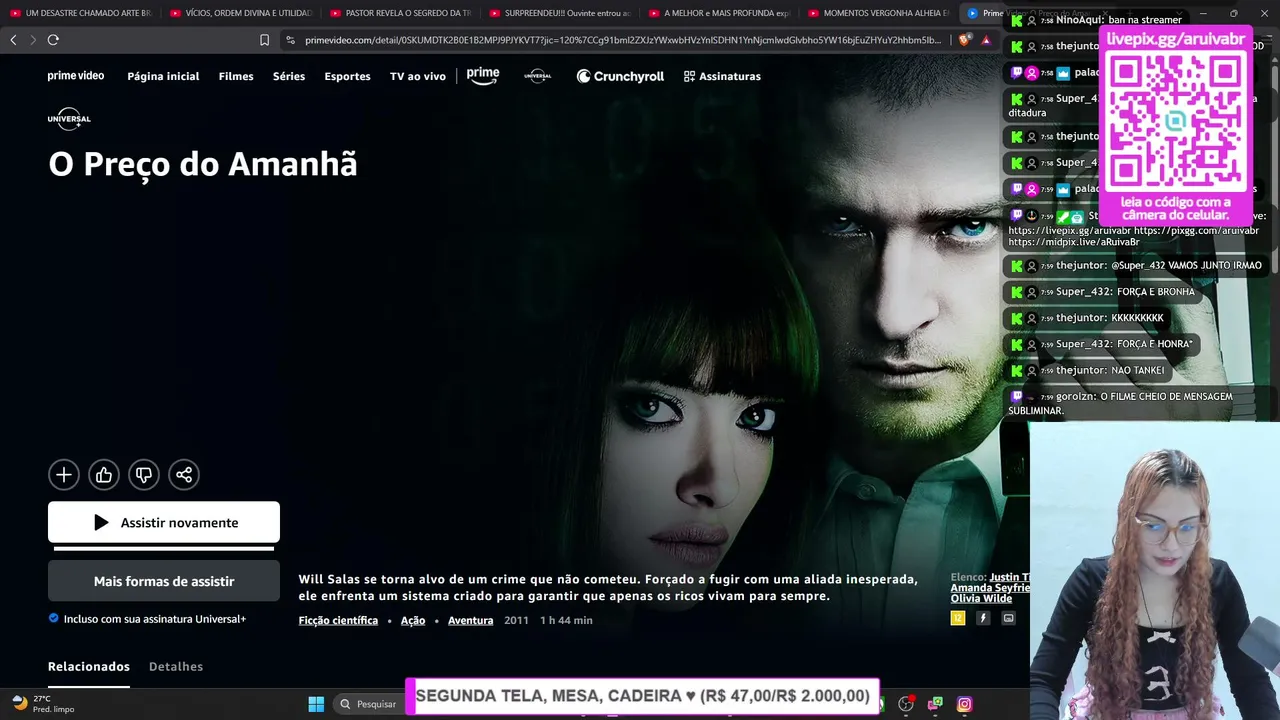Reload the Prime Video page

pos(53,40)
